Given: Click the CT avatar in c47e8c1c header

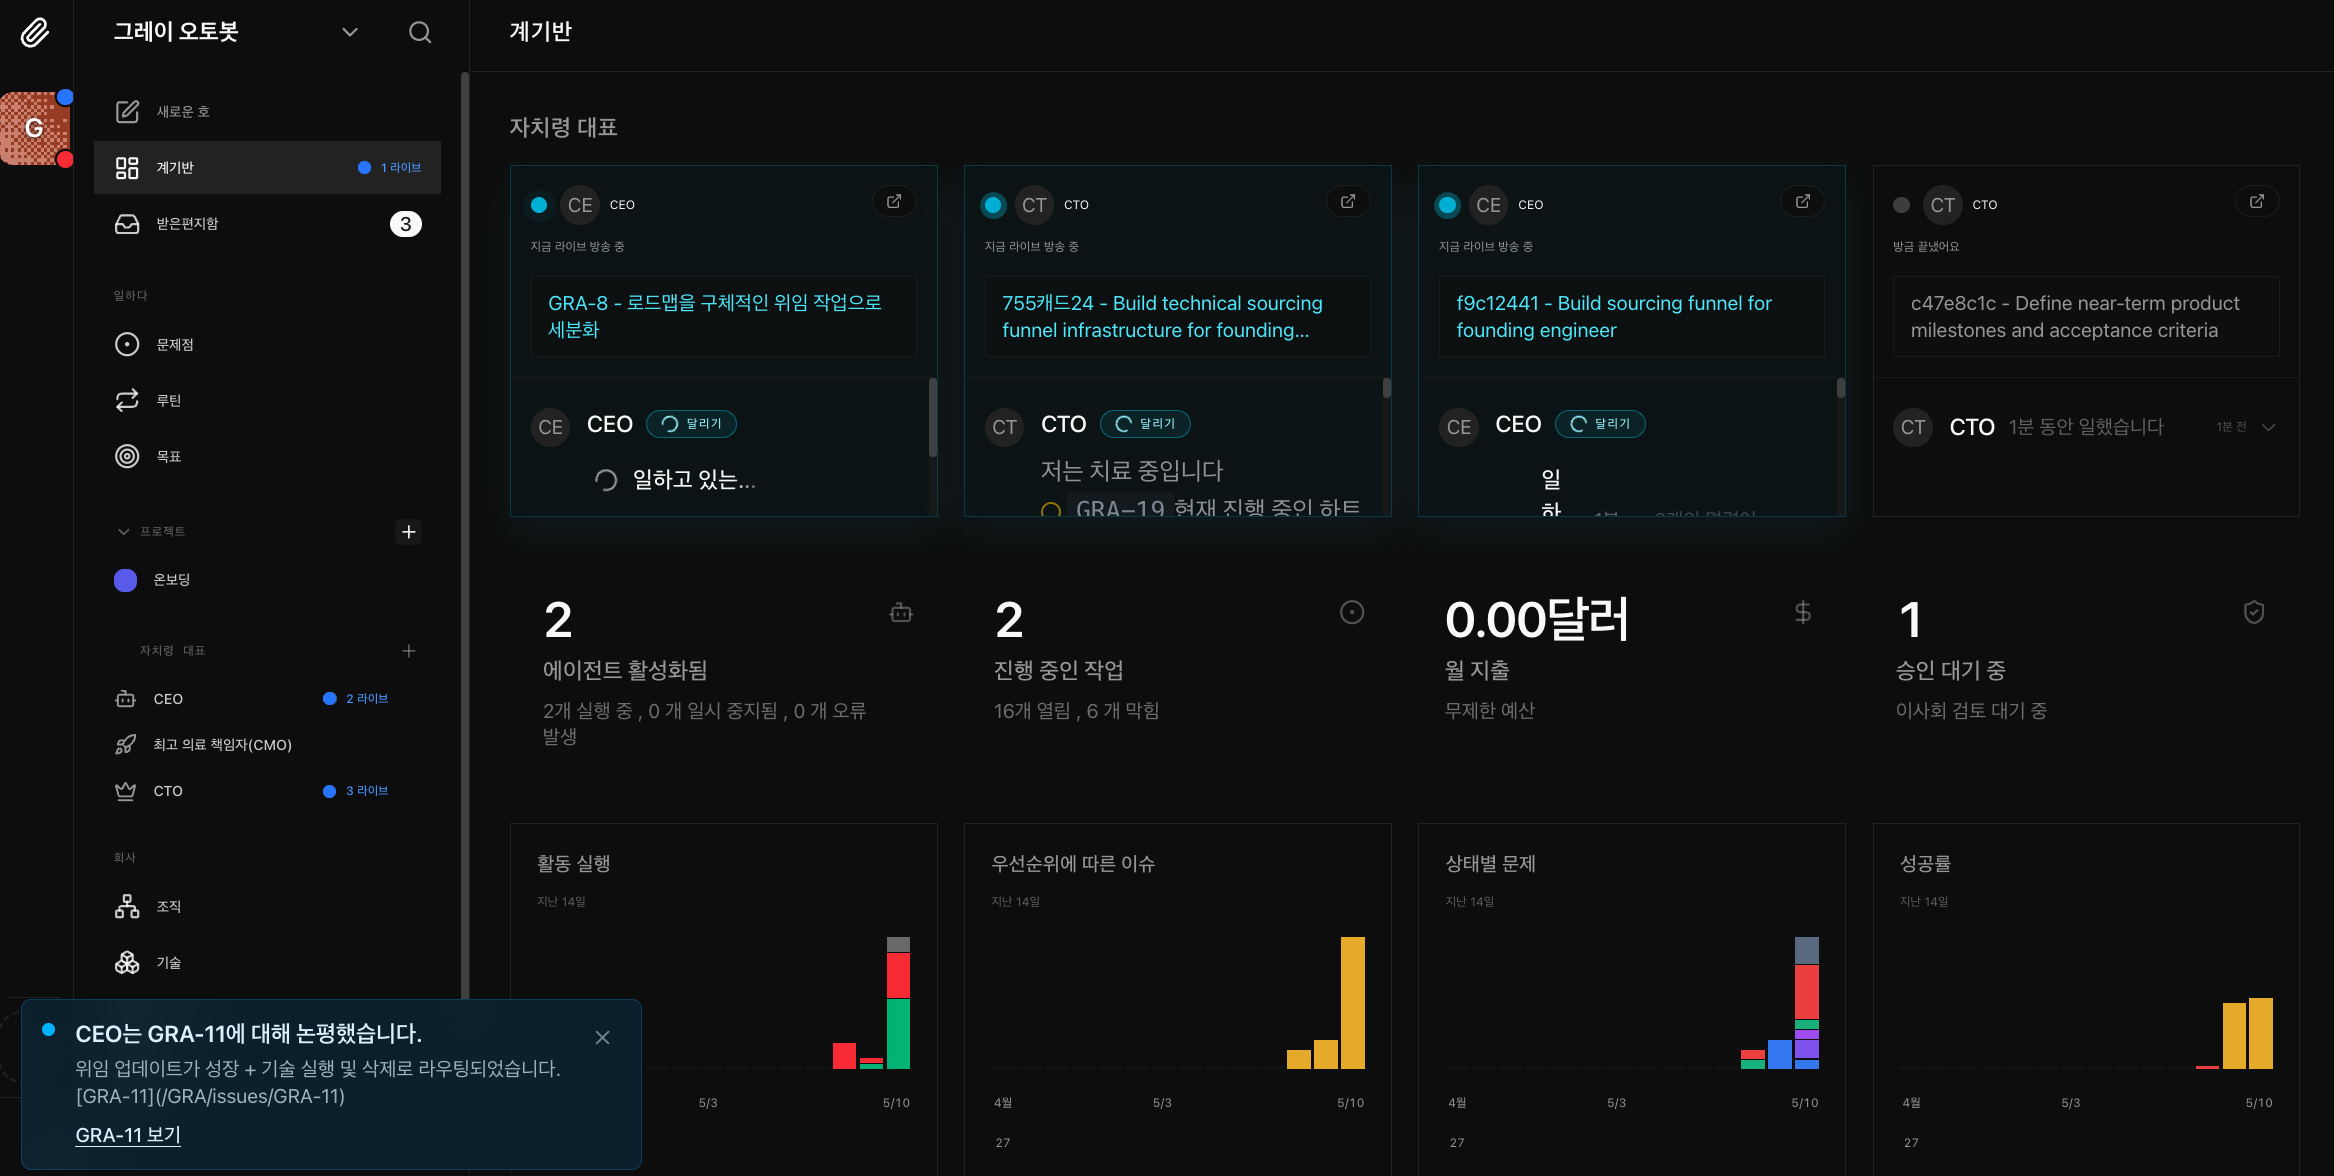Looking at the screenshot, I should [1942, 205].
